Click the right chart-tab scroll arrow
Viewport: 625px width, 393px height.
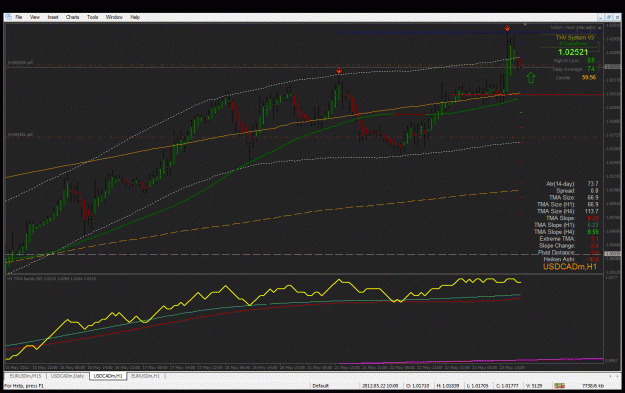click(x=618, y=376)
